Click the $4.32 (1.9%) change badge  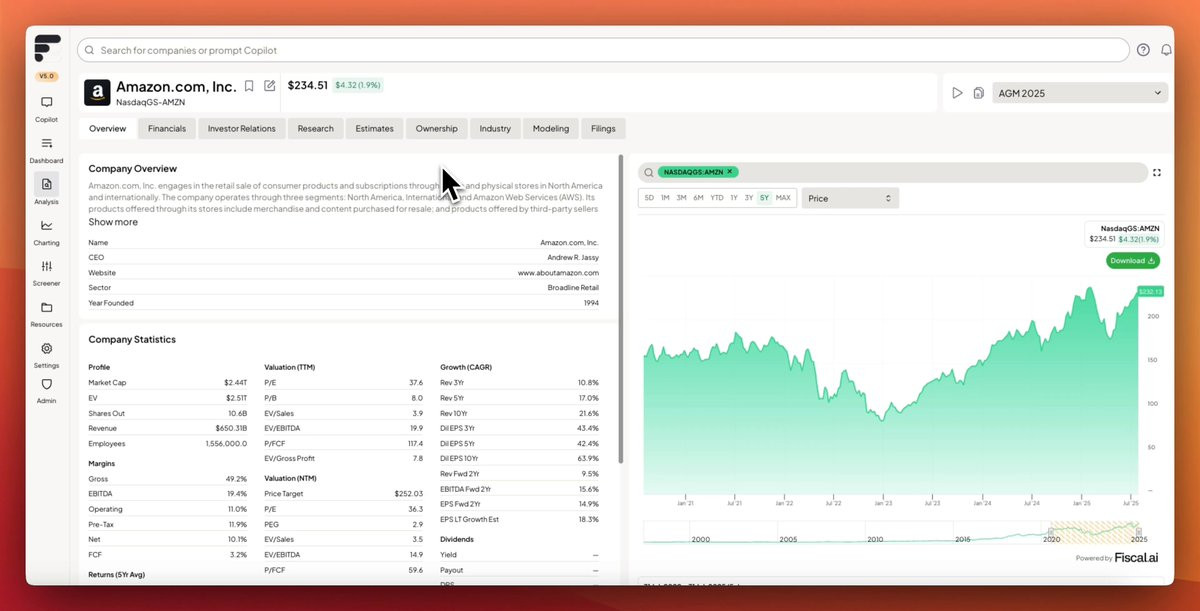357,86
